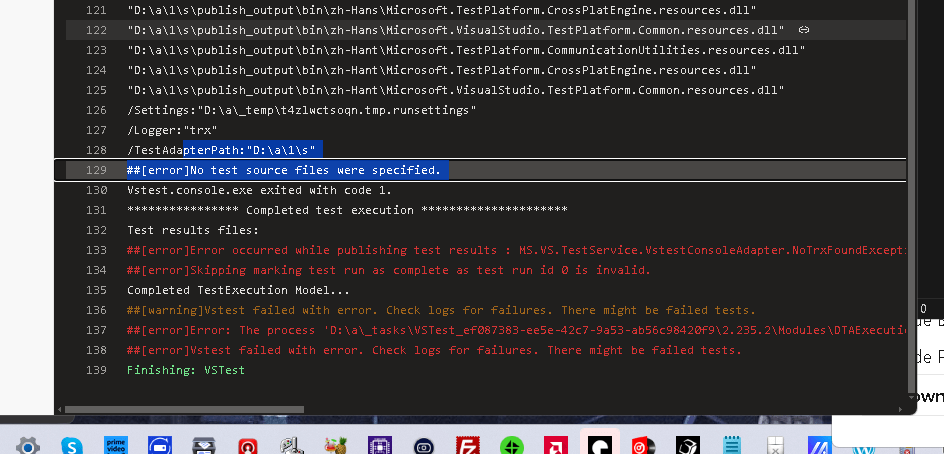The width and height of the screenshot is (944, 454).
Task: Open Settings gear in taskbar
Action: coord(28,446)
